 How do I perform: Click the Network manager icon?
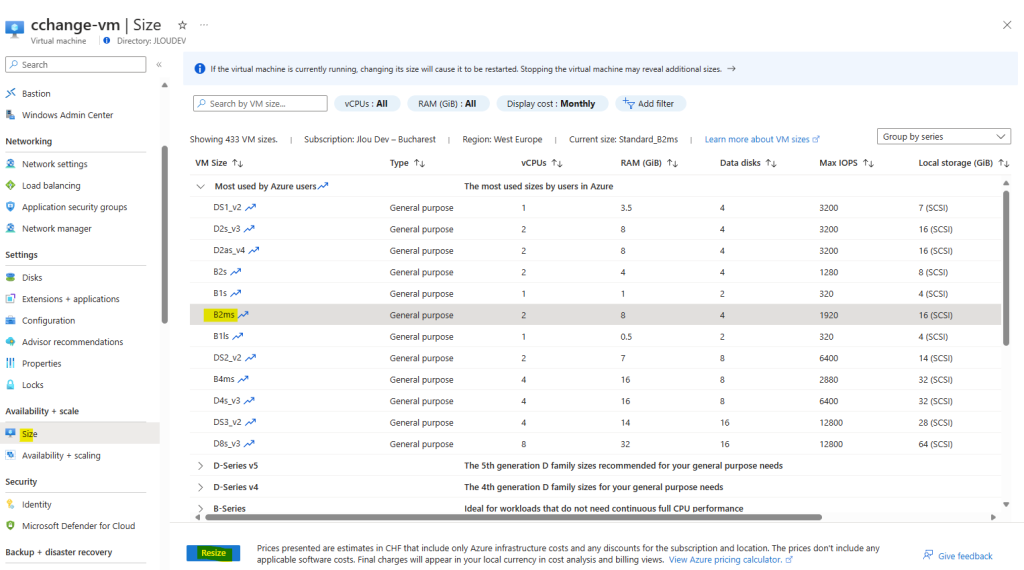tap(10, 229)
